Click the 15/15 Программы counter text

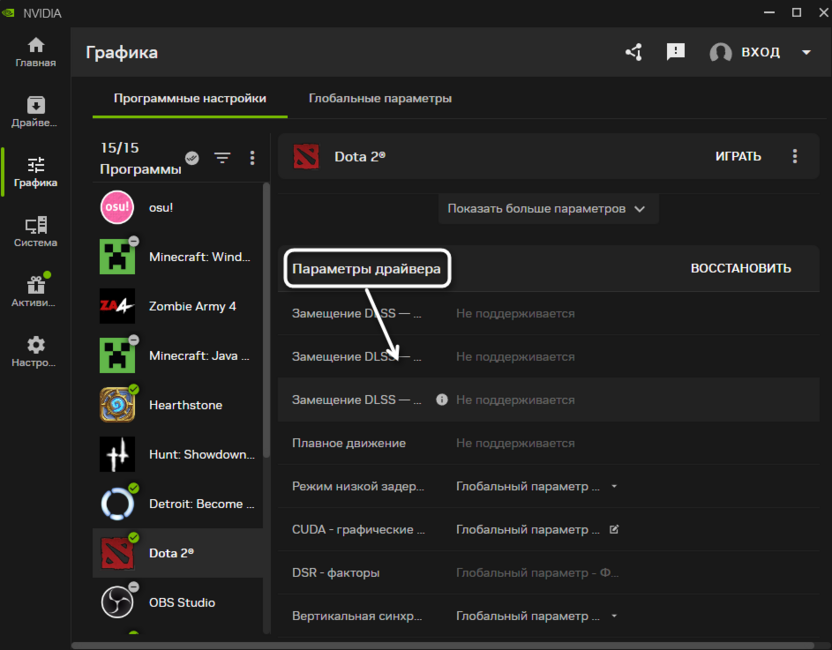pos(140,158)
